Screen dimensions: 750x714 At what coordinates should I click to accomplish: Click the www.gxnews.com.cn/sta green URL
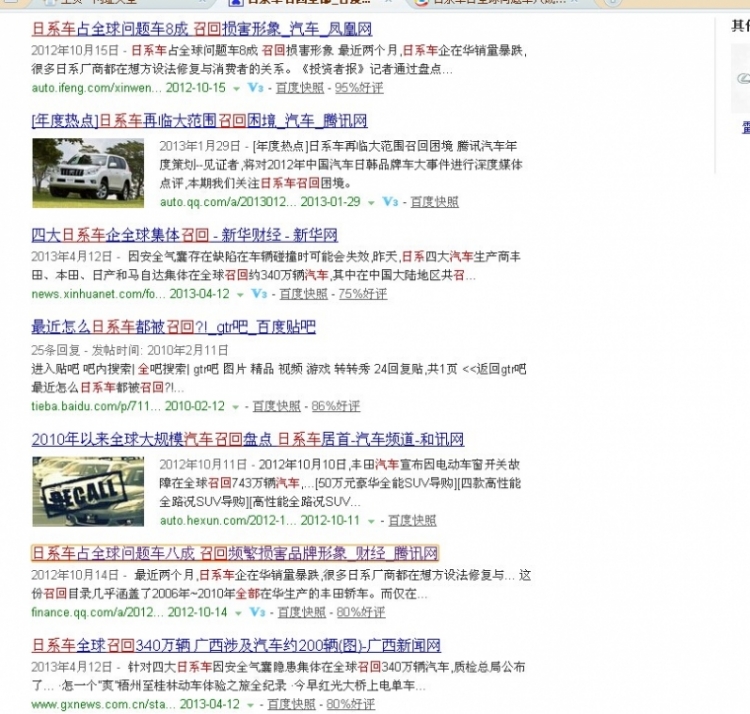point(103,704)
